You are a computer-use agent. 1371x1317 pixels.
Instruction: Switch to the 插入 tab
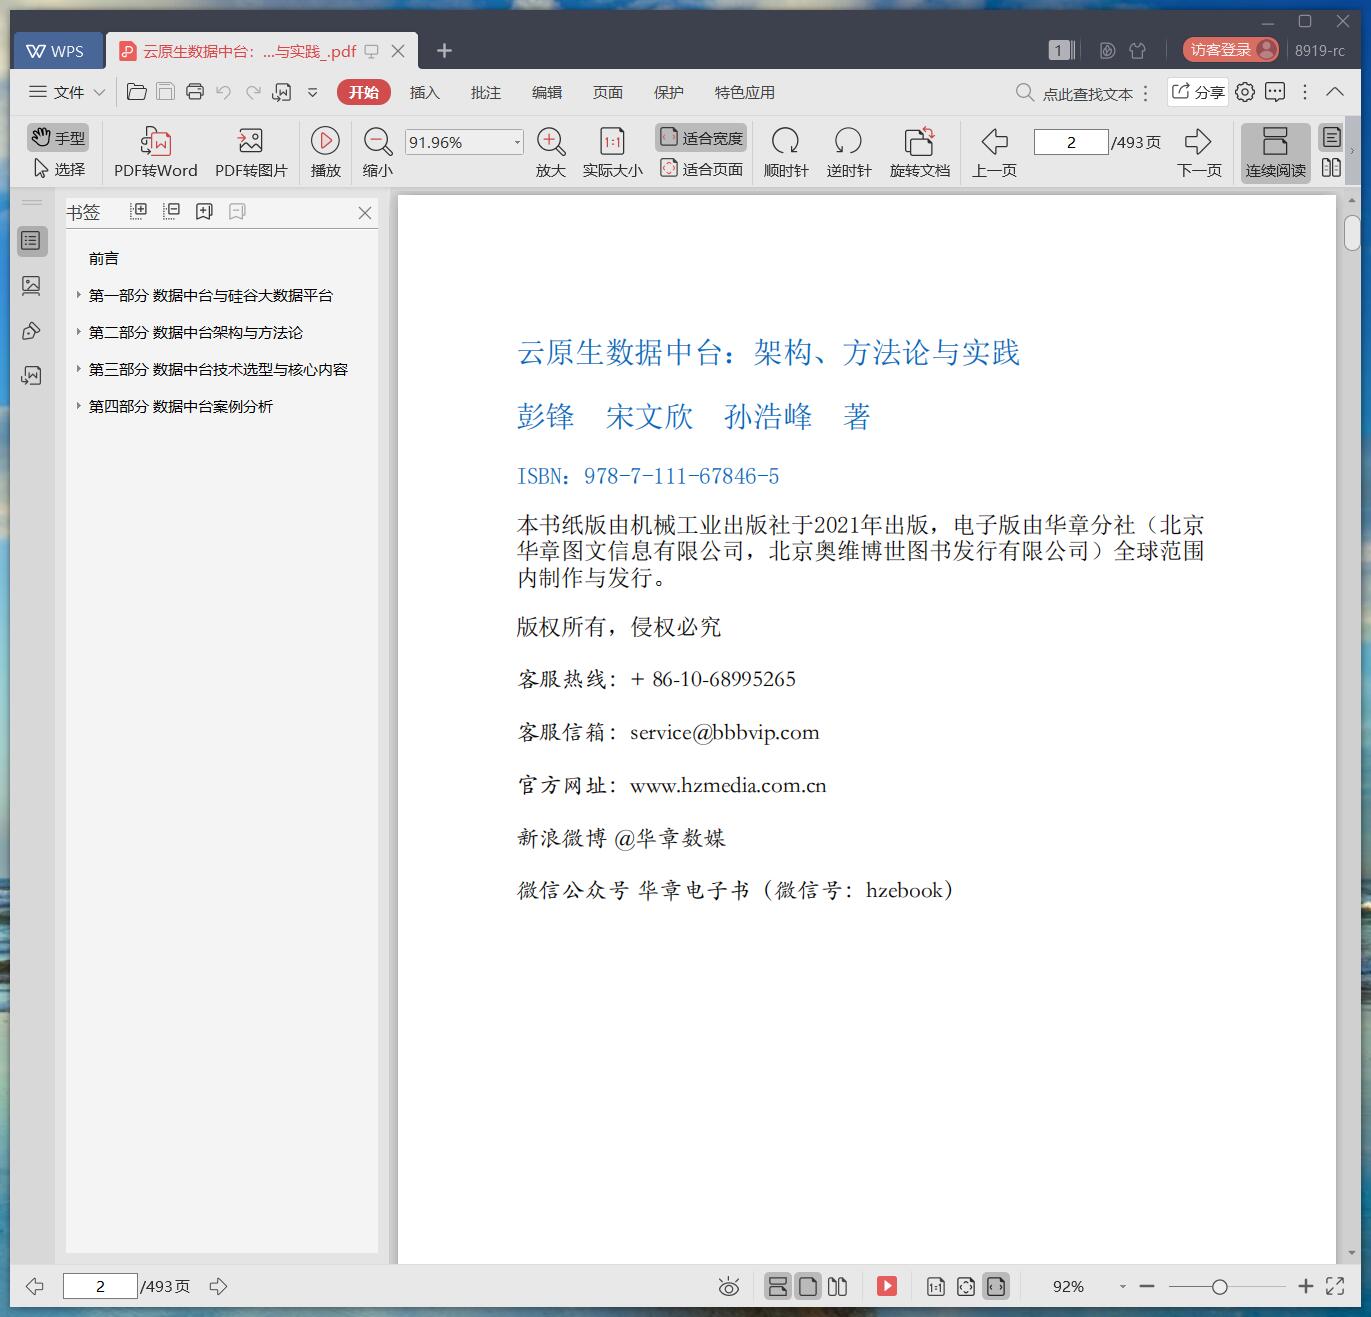pyautogui.click(x=424, y=92)
